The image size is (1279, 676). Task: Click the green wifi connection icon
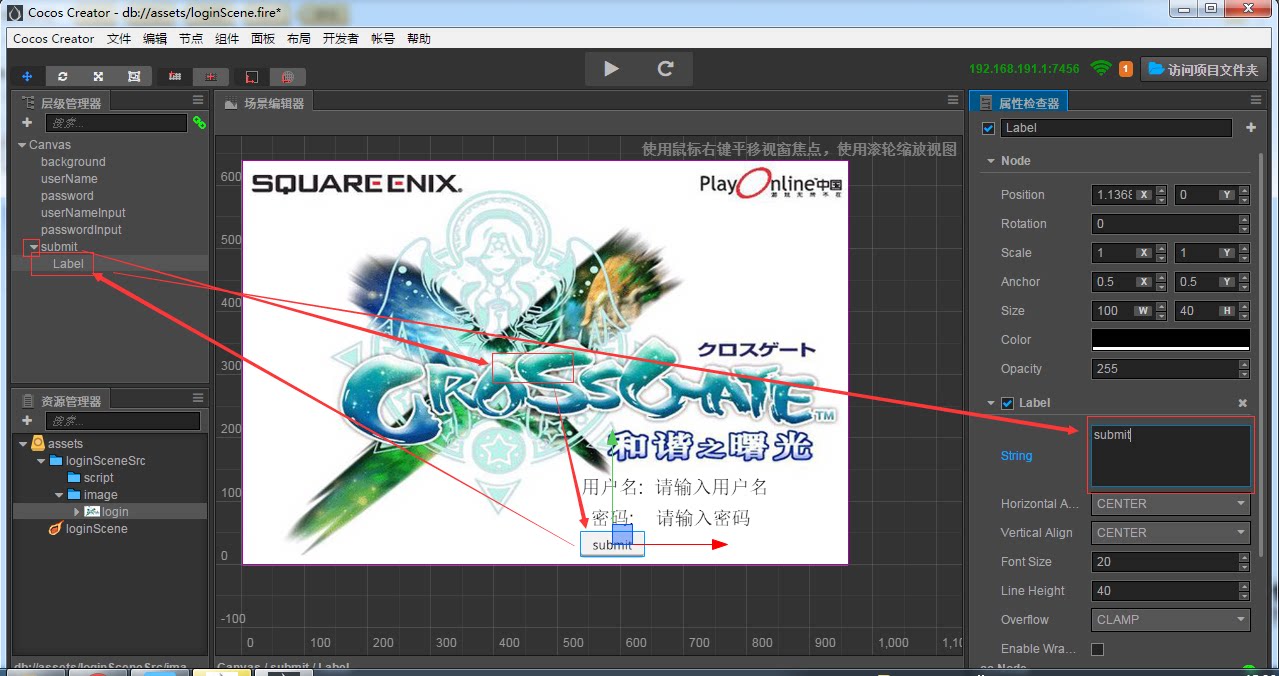coord(1101,68)
